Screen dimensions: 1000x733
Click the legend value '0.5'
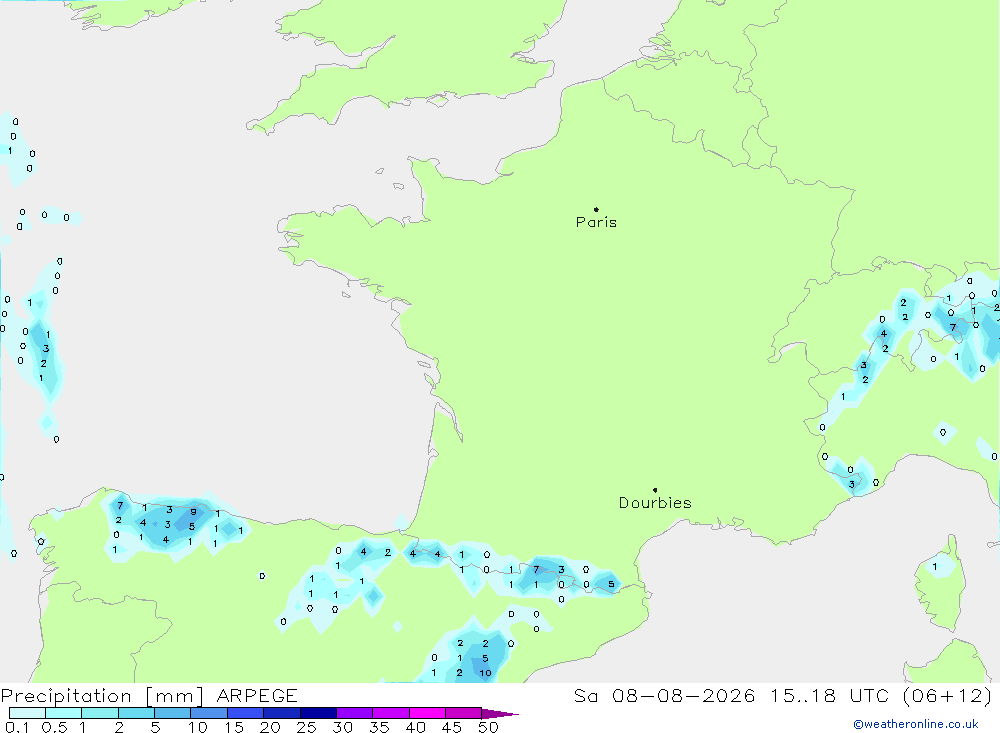54,727
